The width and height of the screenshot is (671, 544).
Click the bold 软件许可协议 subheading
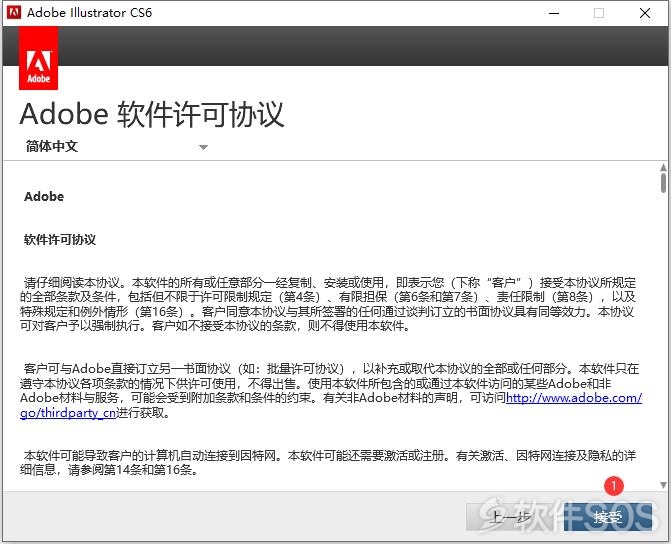tap(60, 240)
